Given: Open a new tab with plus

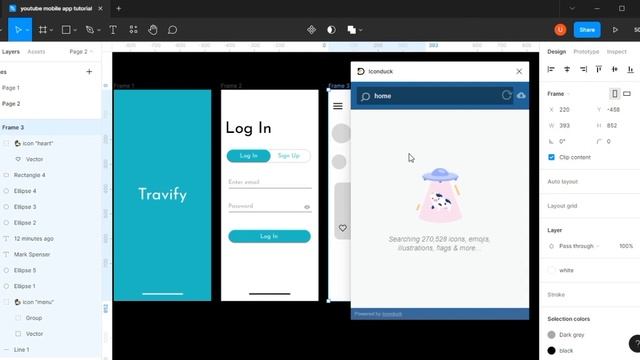Looking at the screenshot, I should (119, 9).
